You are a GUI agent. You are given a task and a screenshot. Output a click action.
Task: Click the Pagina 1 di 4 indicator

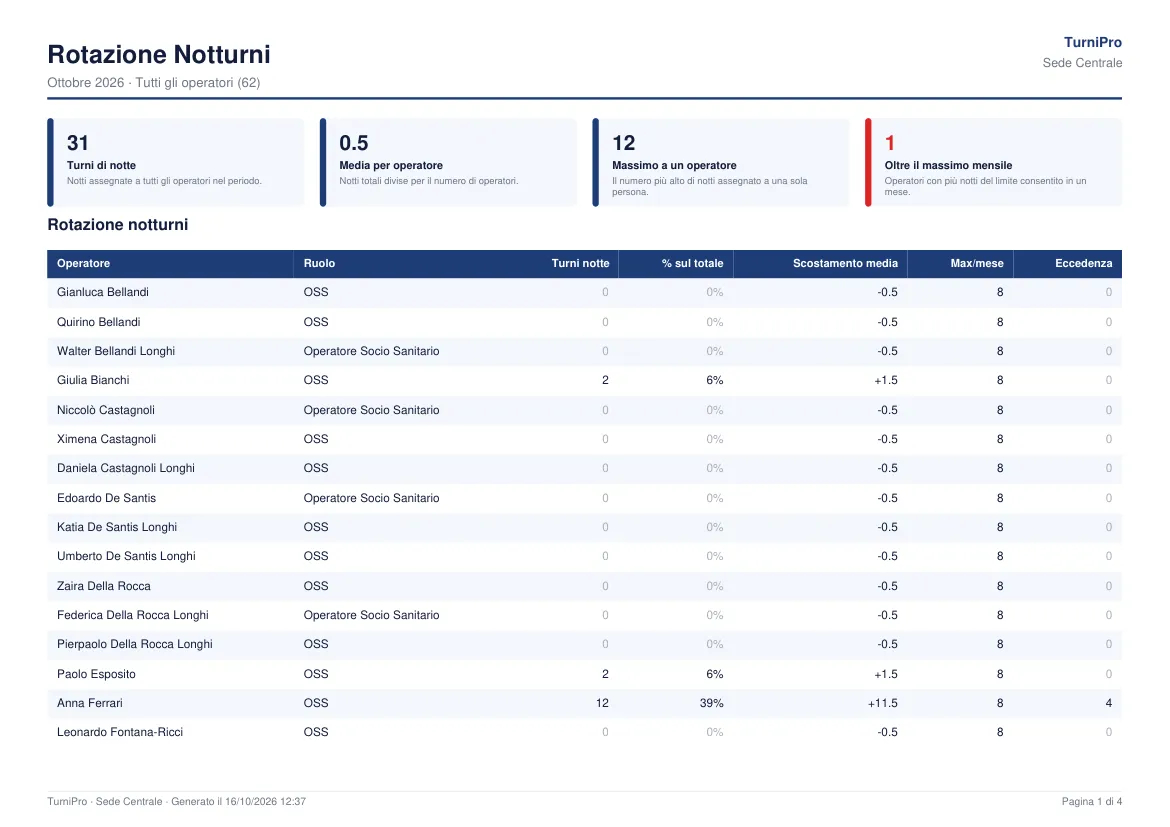(x=1092, y=802)
